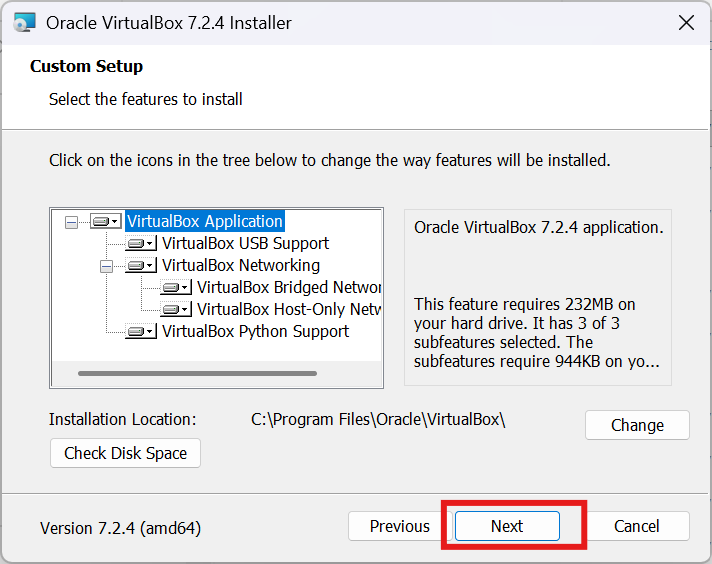Click Change to modify installation location

point(637,425)
